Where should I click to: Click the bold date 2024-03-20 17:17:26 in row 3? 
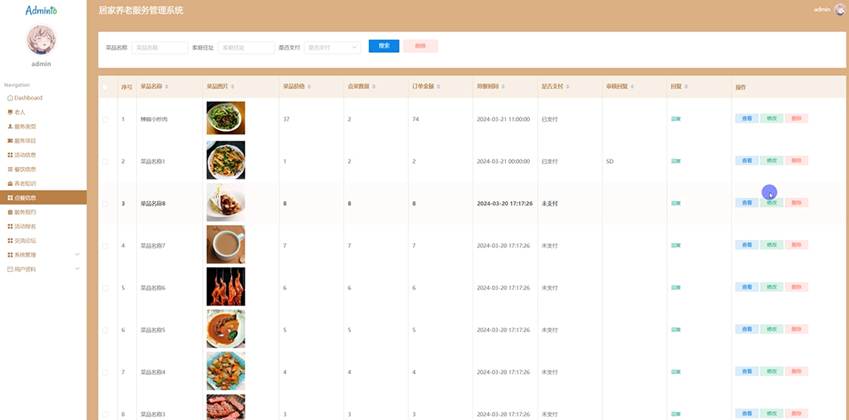(x=505, y=204)
